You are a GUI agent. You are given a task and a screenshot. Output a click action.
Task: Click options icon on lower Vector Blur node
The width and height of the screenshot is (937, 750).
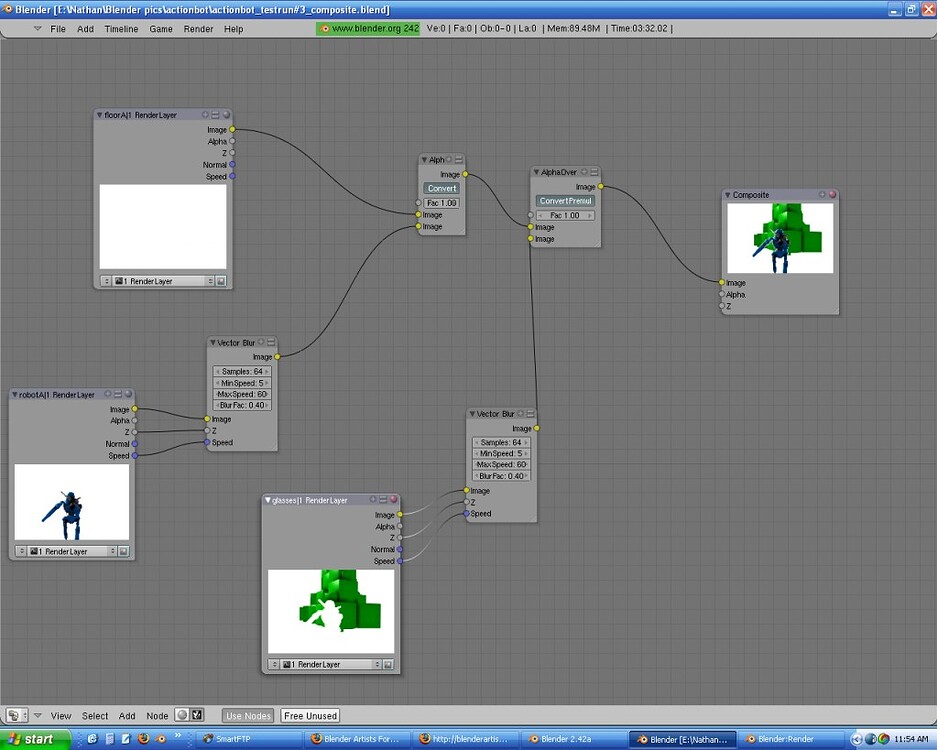(531, 414)
